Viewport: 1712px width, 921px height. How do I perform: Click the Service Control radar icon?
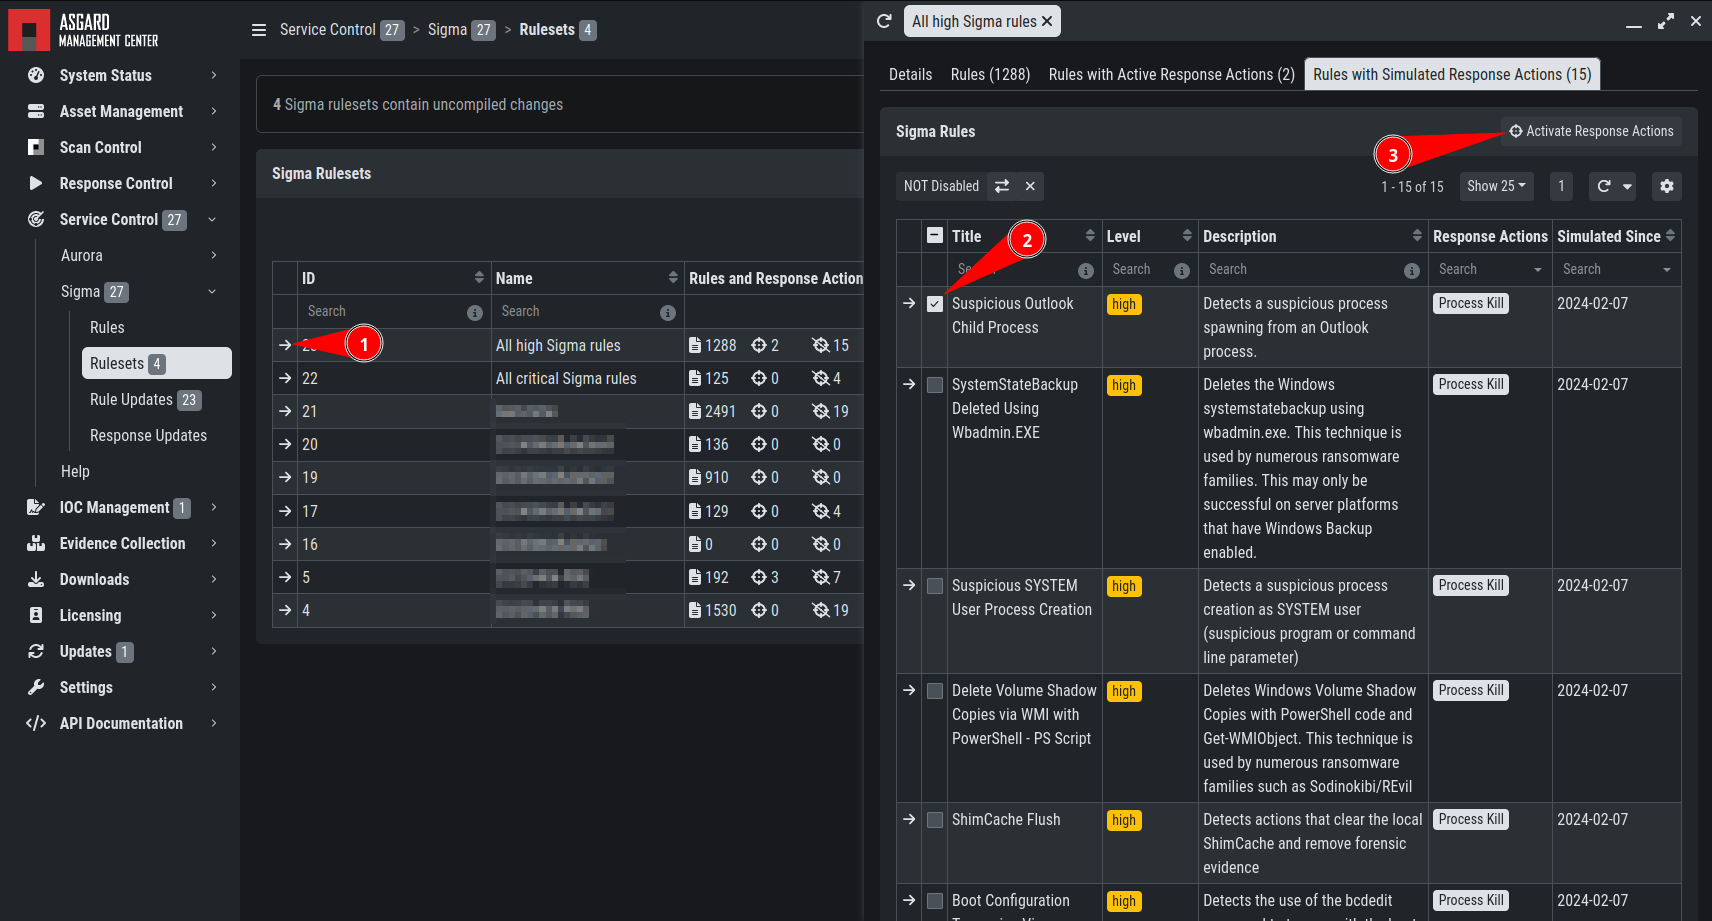coord(36,219)
